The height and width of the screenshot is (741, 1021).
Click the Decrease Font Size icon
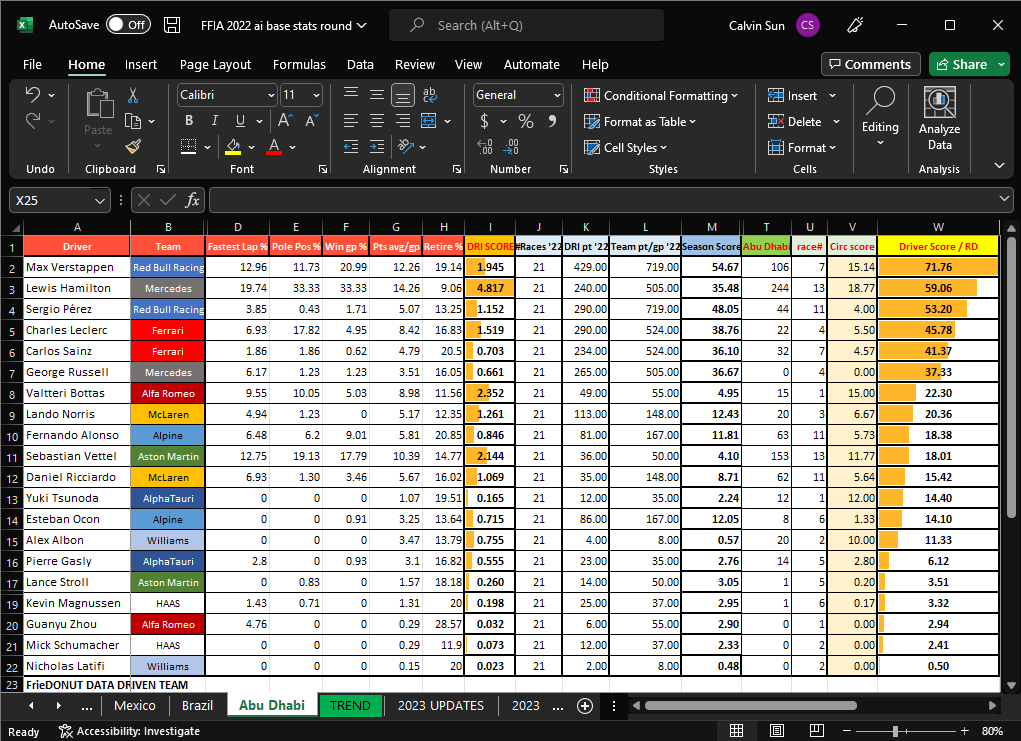(x=311, y=120)
